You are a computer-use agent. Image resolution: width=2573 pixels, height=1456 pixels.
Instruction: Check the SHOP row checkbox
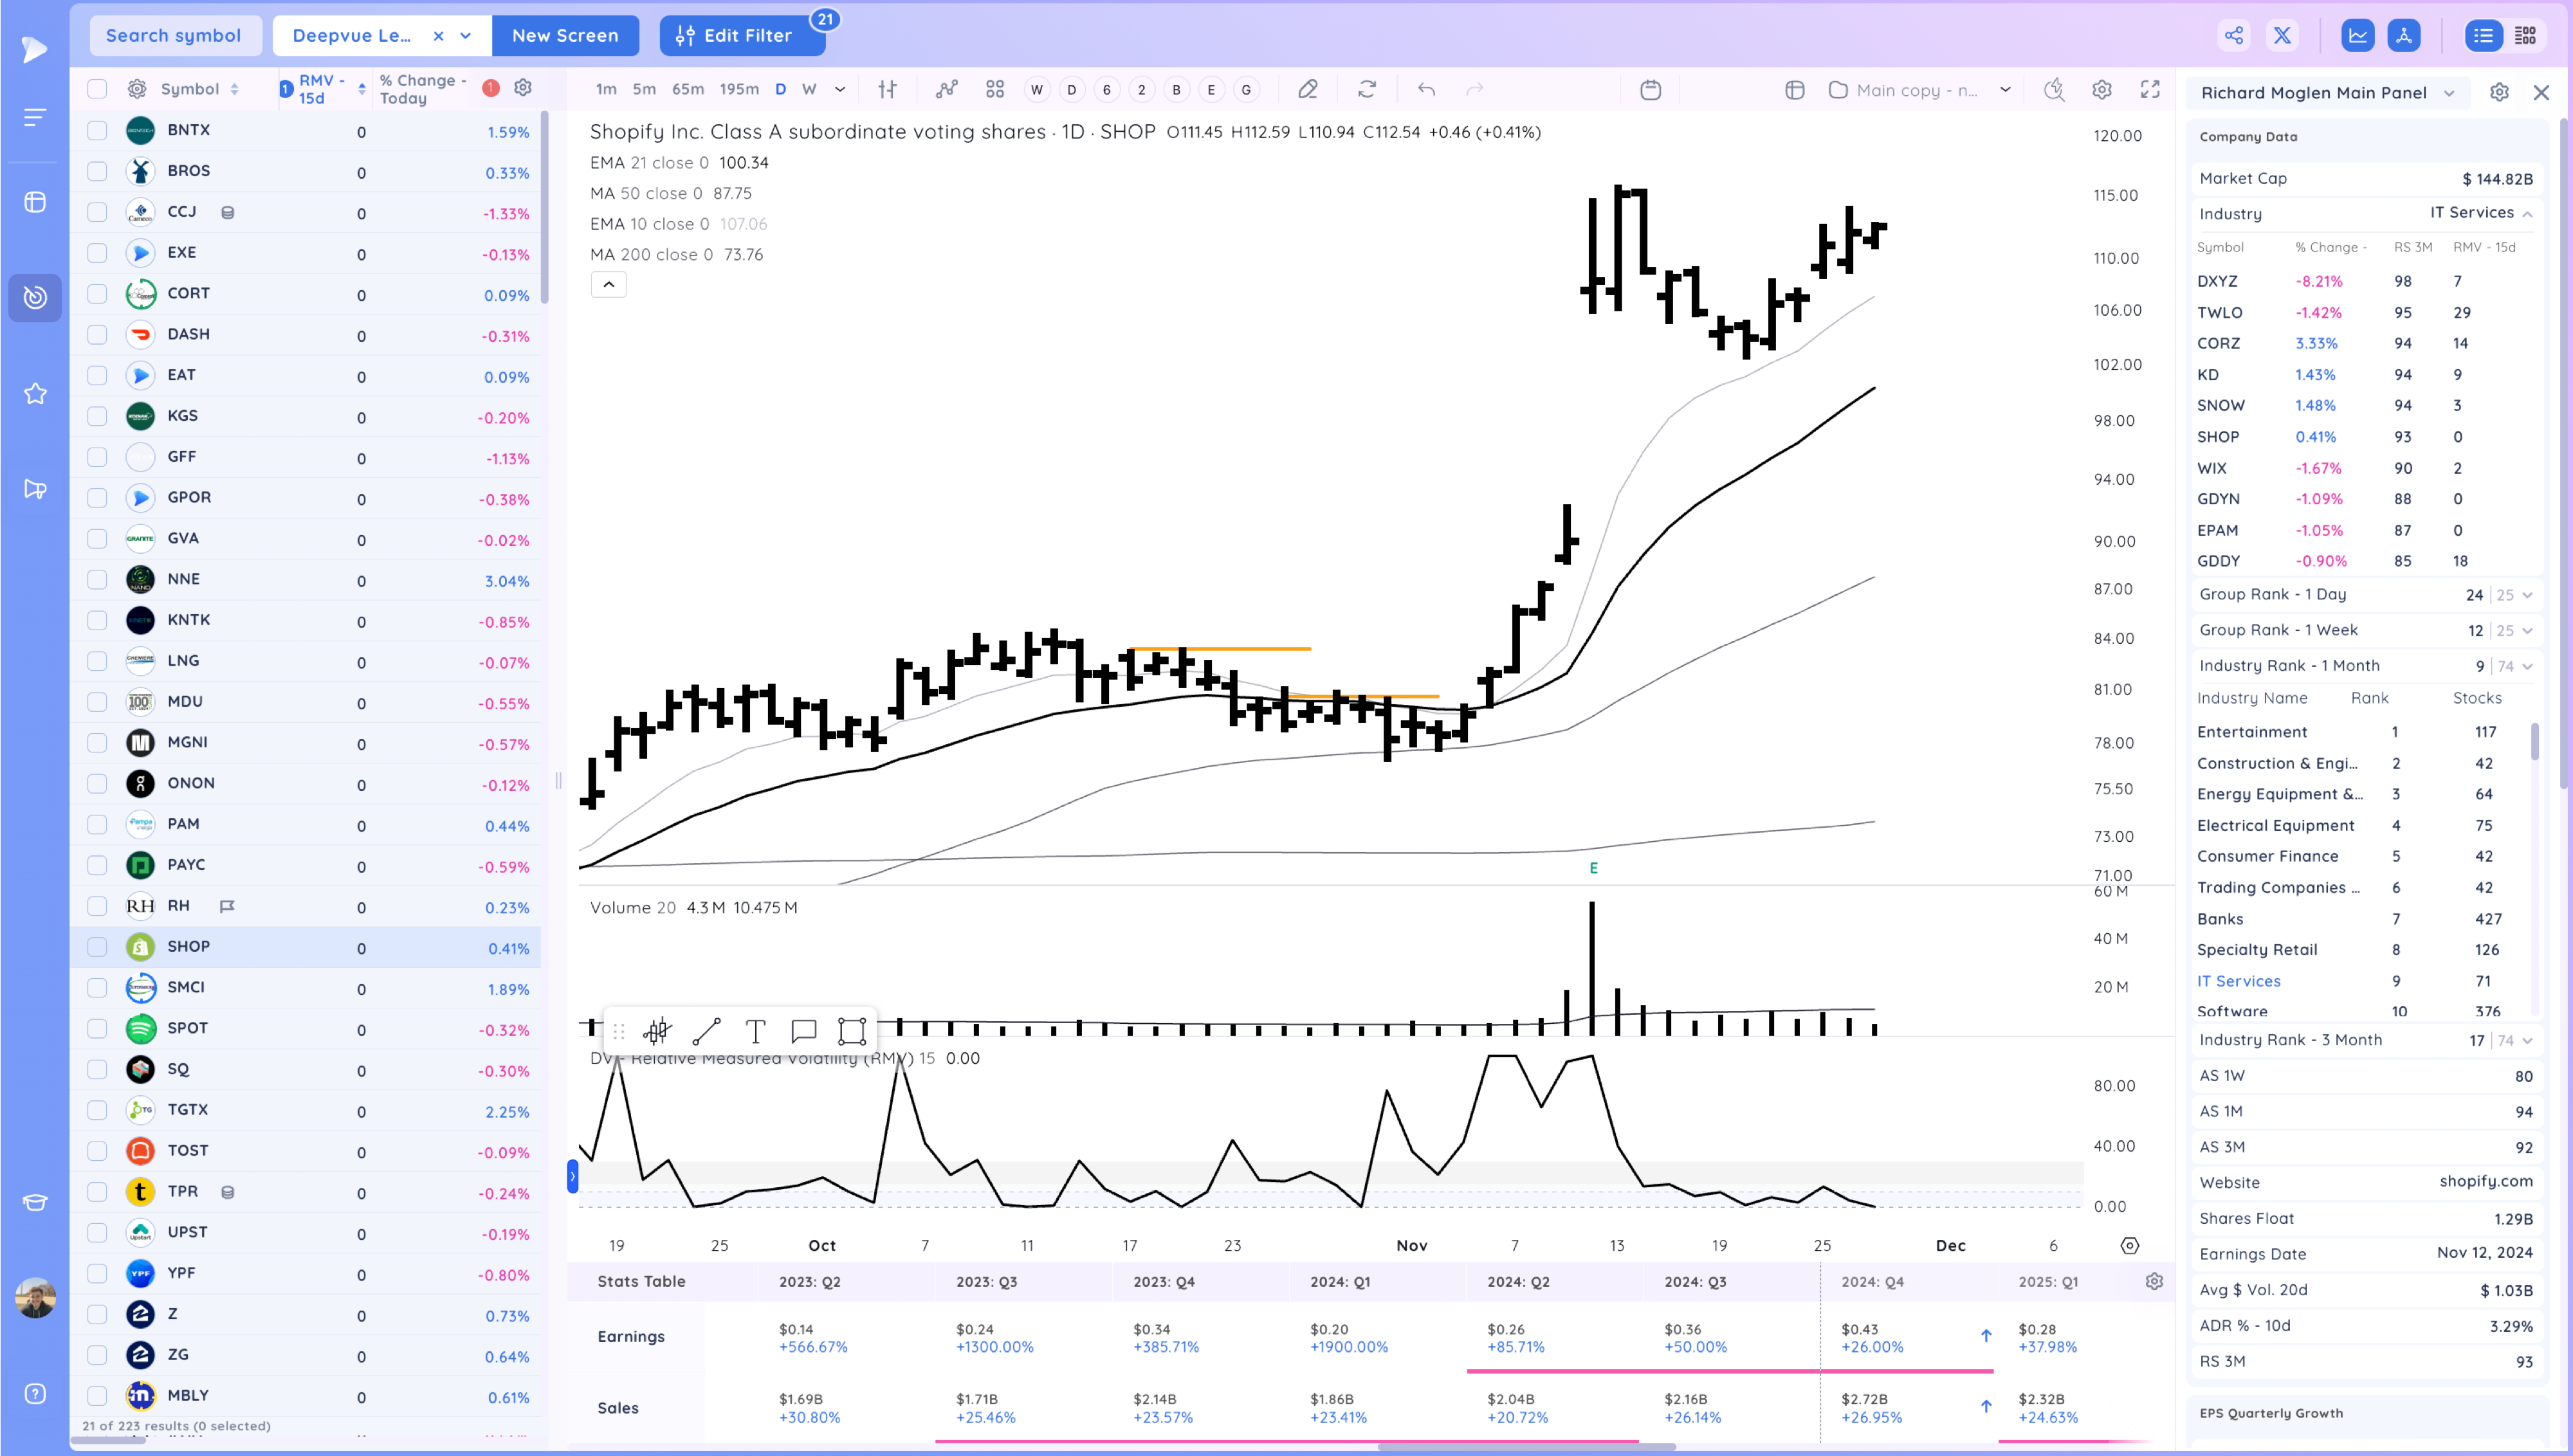(x=97, y=947)
